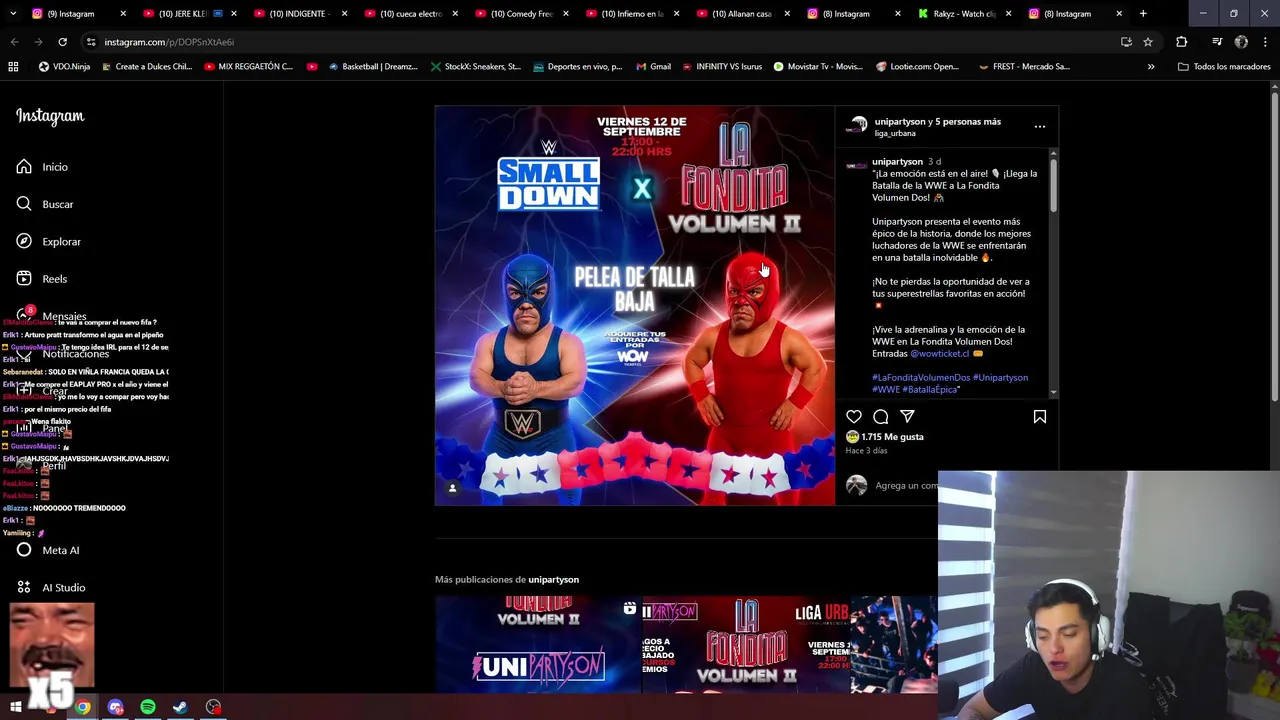The image size is (1280, 720).
Task: Click liga_urbana under post header
Action: tap(895, 134)
